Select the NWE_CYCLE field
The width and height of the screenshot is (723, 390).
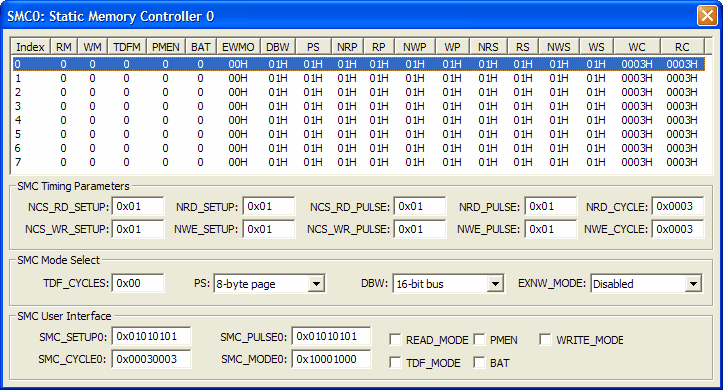coord(678,229)
